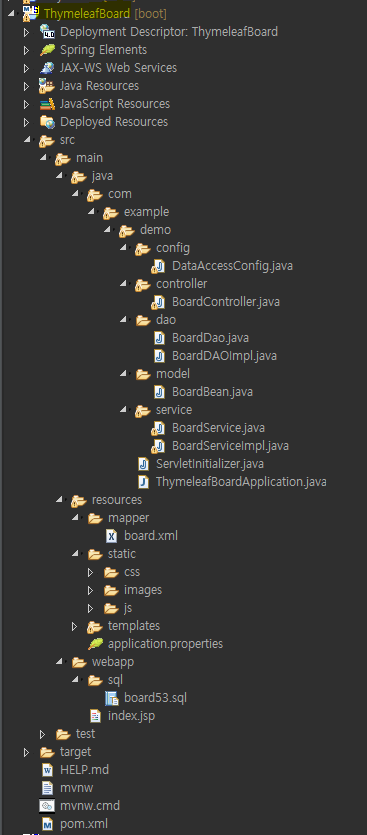Viewport: 367px width, 835px height.
Task: Click the pom.xml Maven file icon
Action: pos(47,824)
